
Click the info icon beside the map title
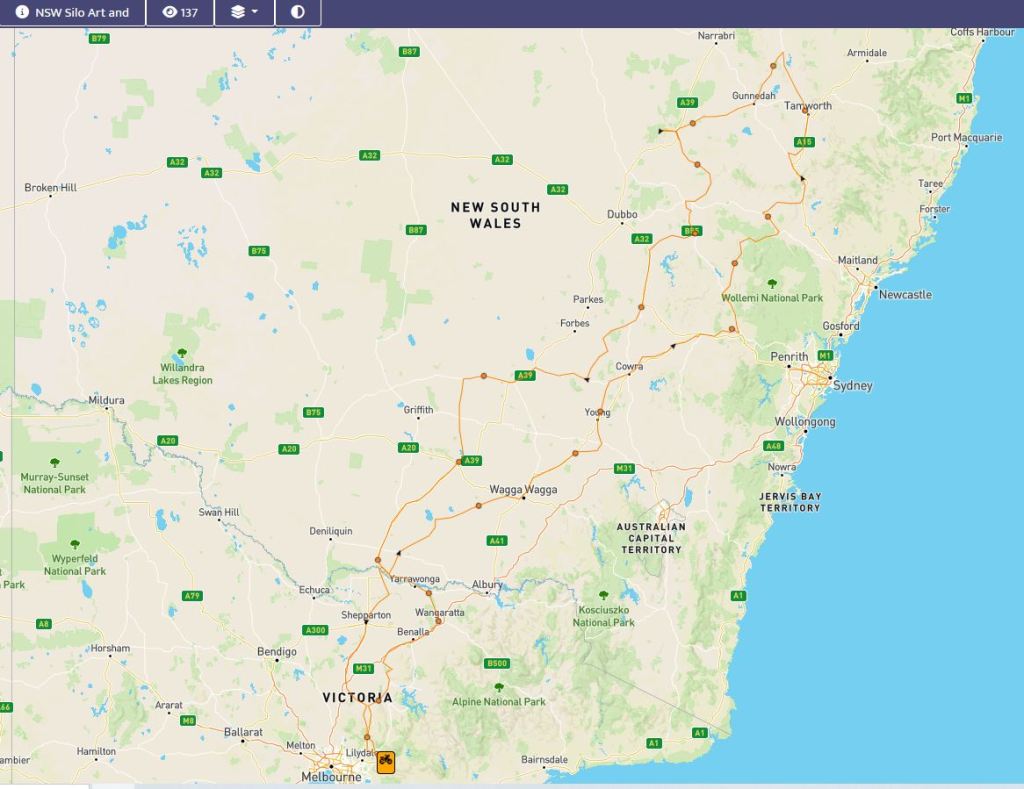coord(22,13)
